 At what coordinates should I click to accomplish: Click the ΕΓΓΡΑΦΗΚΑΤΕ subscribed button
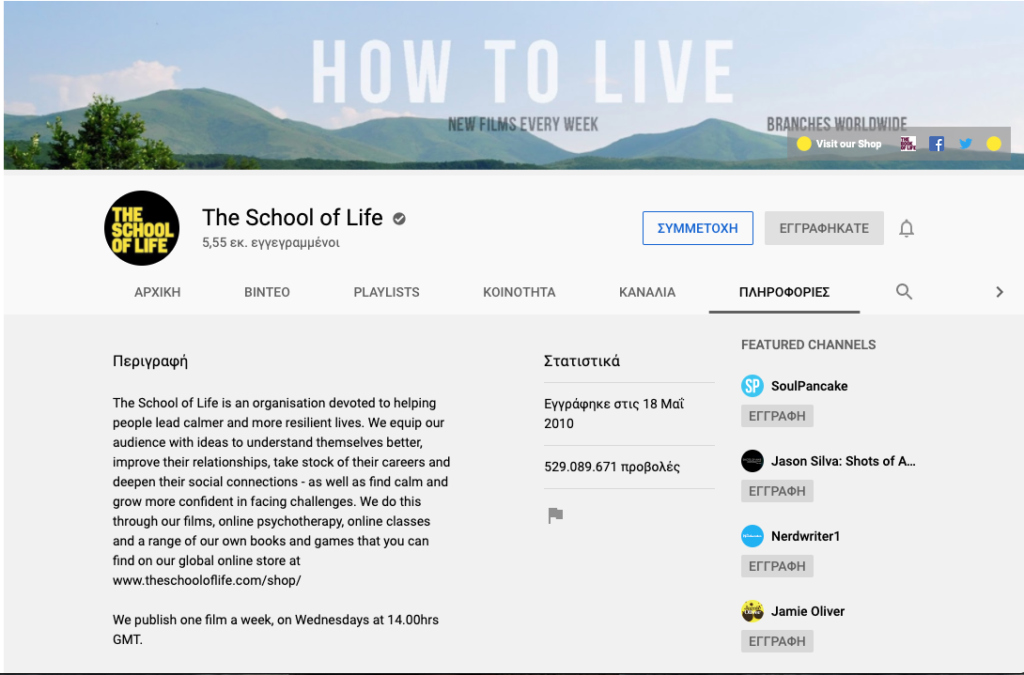824,228
